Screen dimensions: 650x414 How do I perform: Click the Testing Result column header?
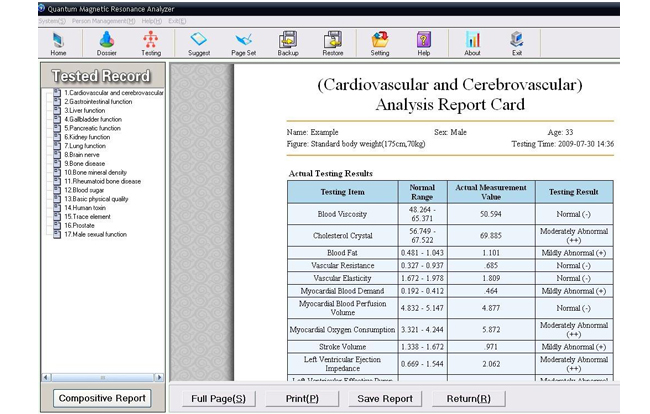pyautogui.click(x=574, y=192)
